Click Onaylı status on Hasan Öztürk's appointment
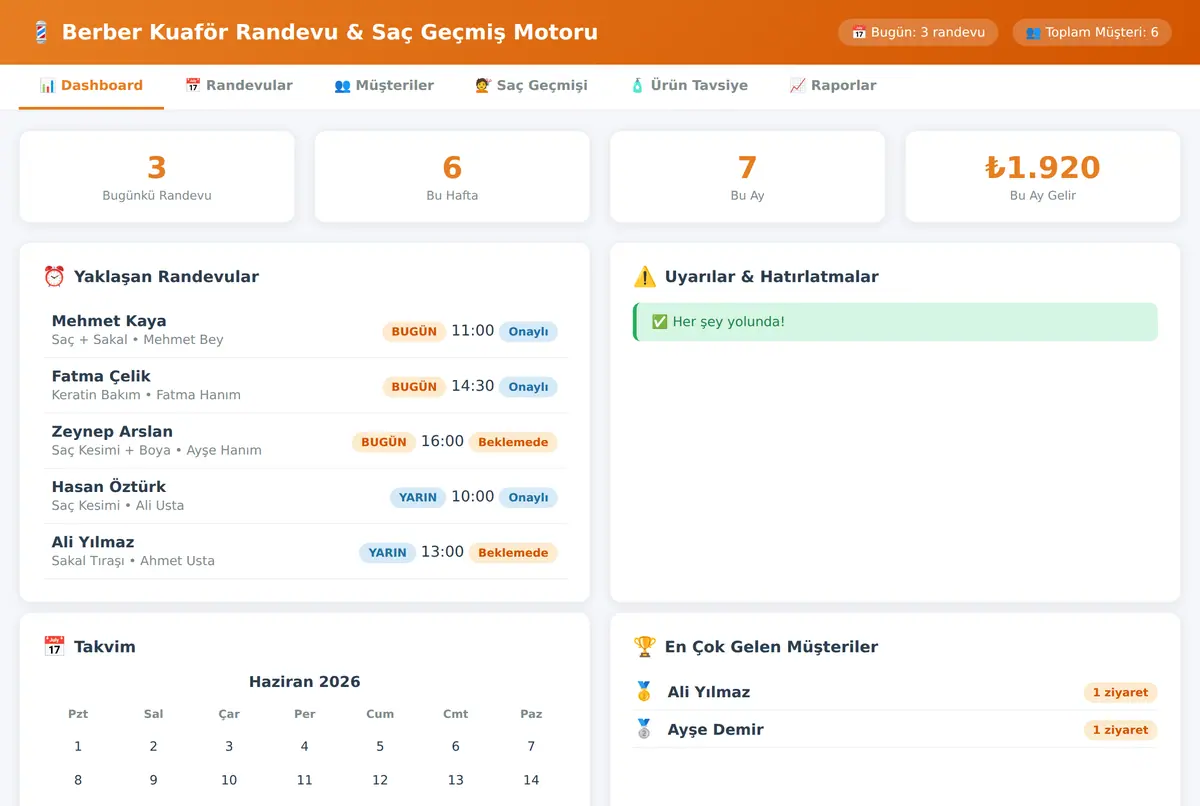 528,497
